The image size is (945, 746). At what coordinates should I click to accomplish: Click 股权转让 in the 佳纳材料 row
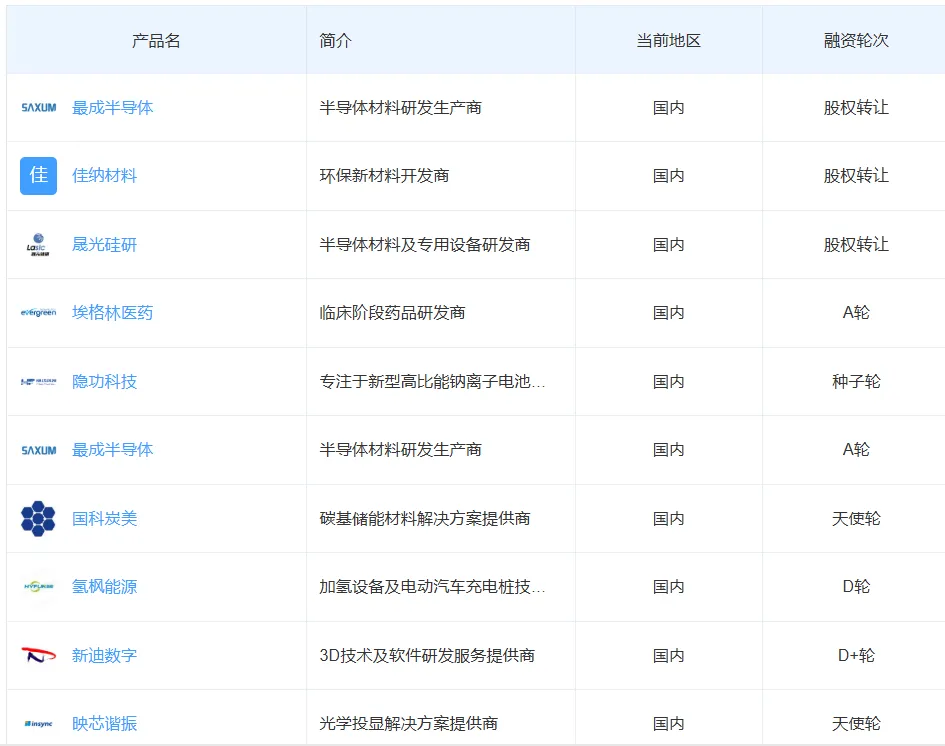pyautogui.click(x=856, y=175)
